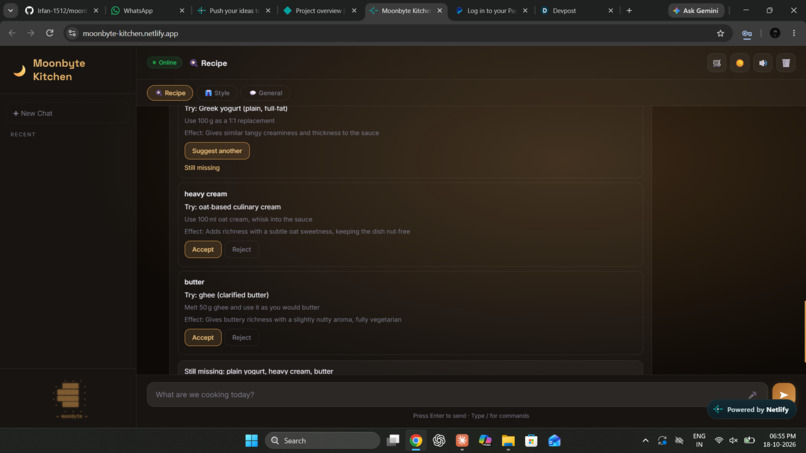Image resolution: width=806 pixels, height=453 pixels.
Task: Open File Explorer from taskbar
Action: pos(508,441)
